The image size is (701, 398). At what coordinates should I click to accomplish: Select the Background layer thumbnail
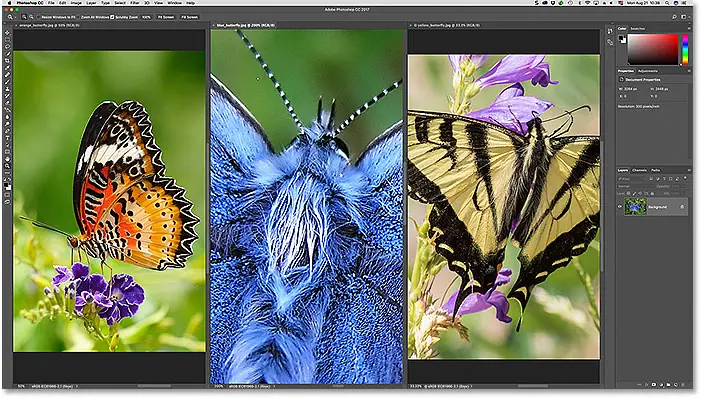click(635, 207)
